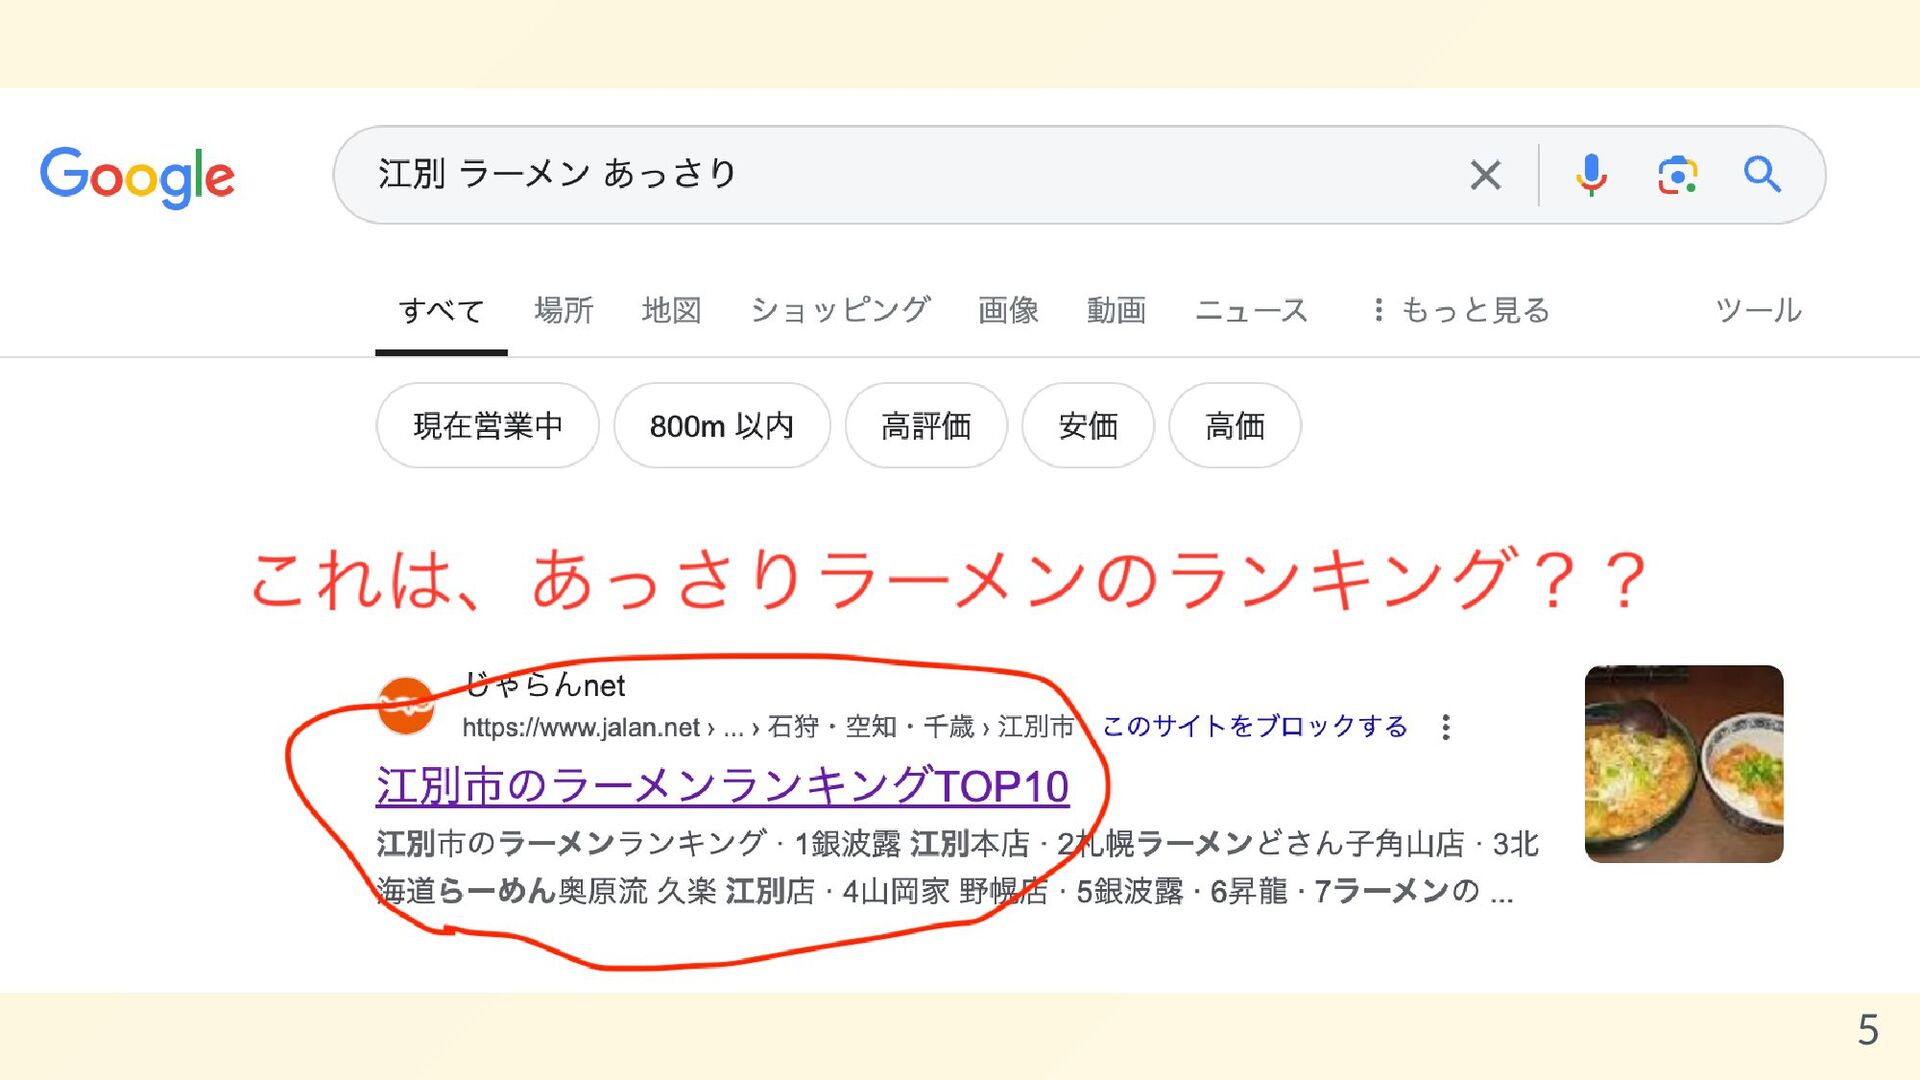Apply the 高価 filter chip

coord(1235,426)
